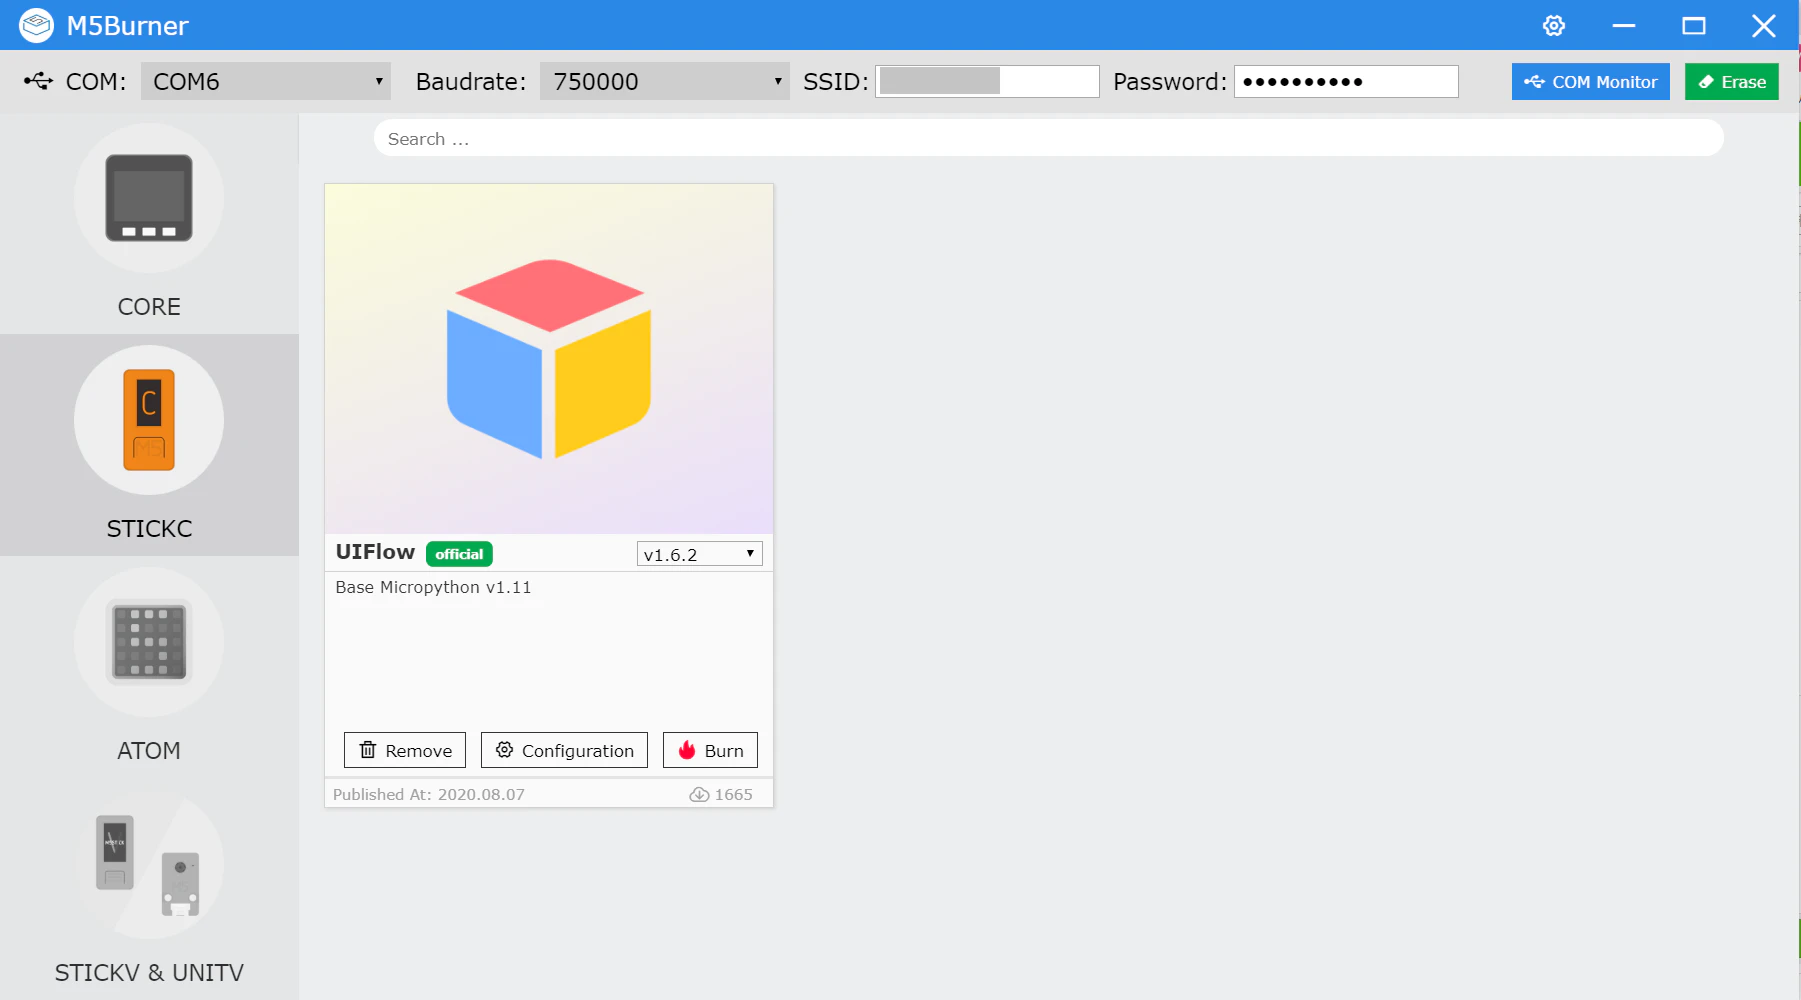
Task: Click the M5Burner logo icon
Action: coord(36,26)
